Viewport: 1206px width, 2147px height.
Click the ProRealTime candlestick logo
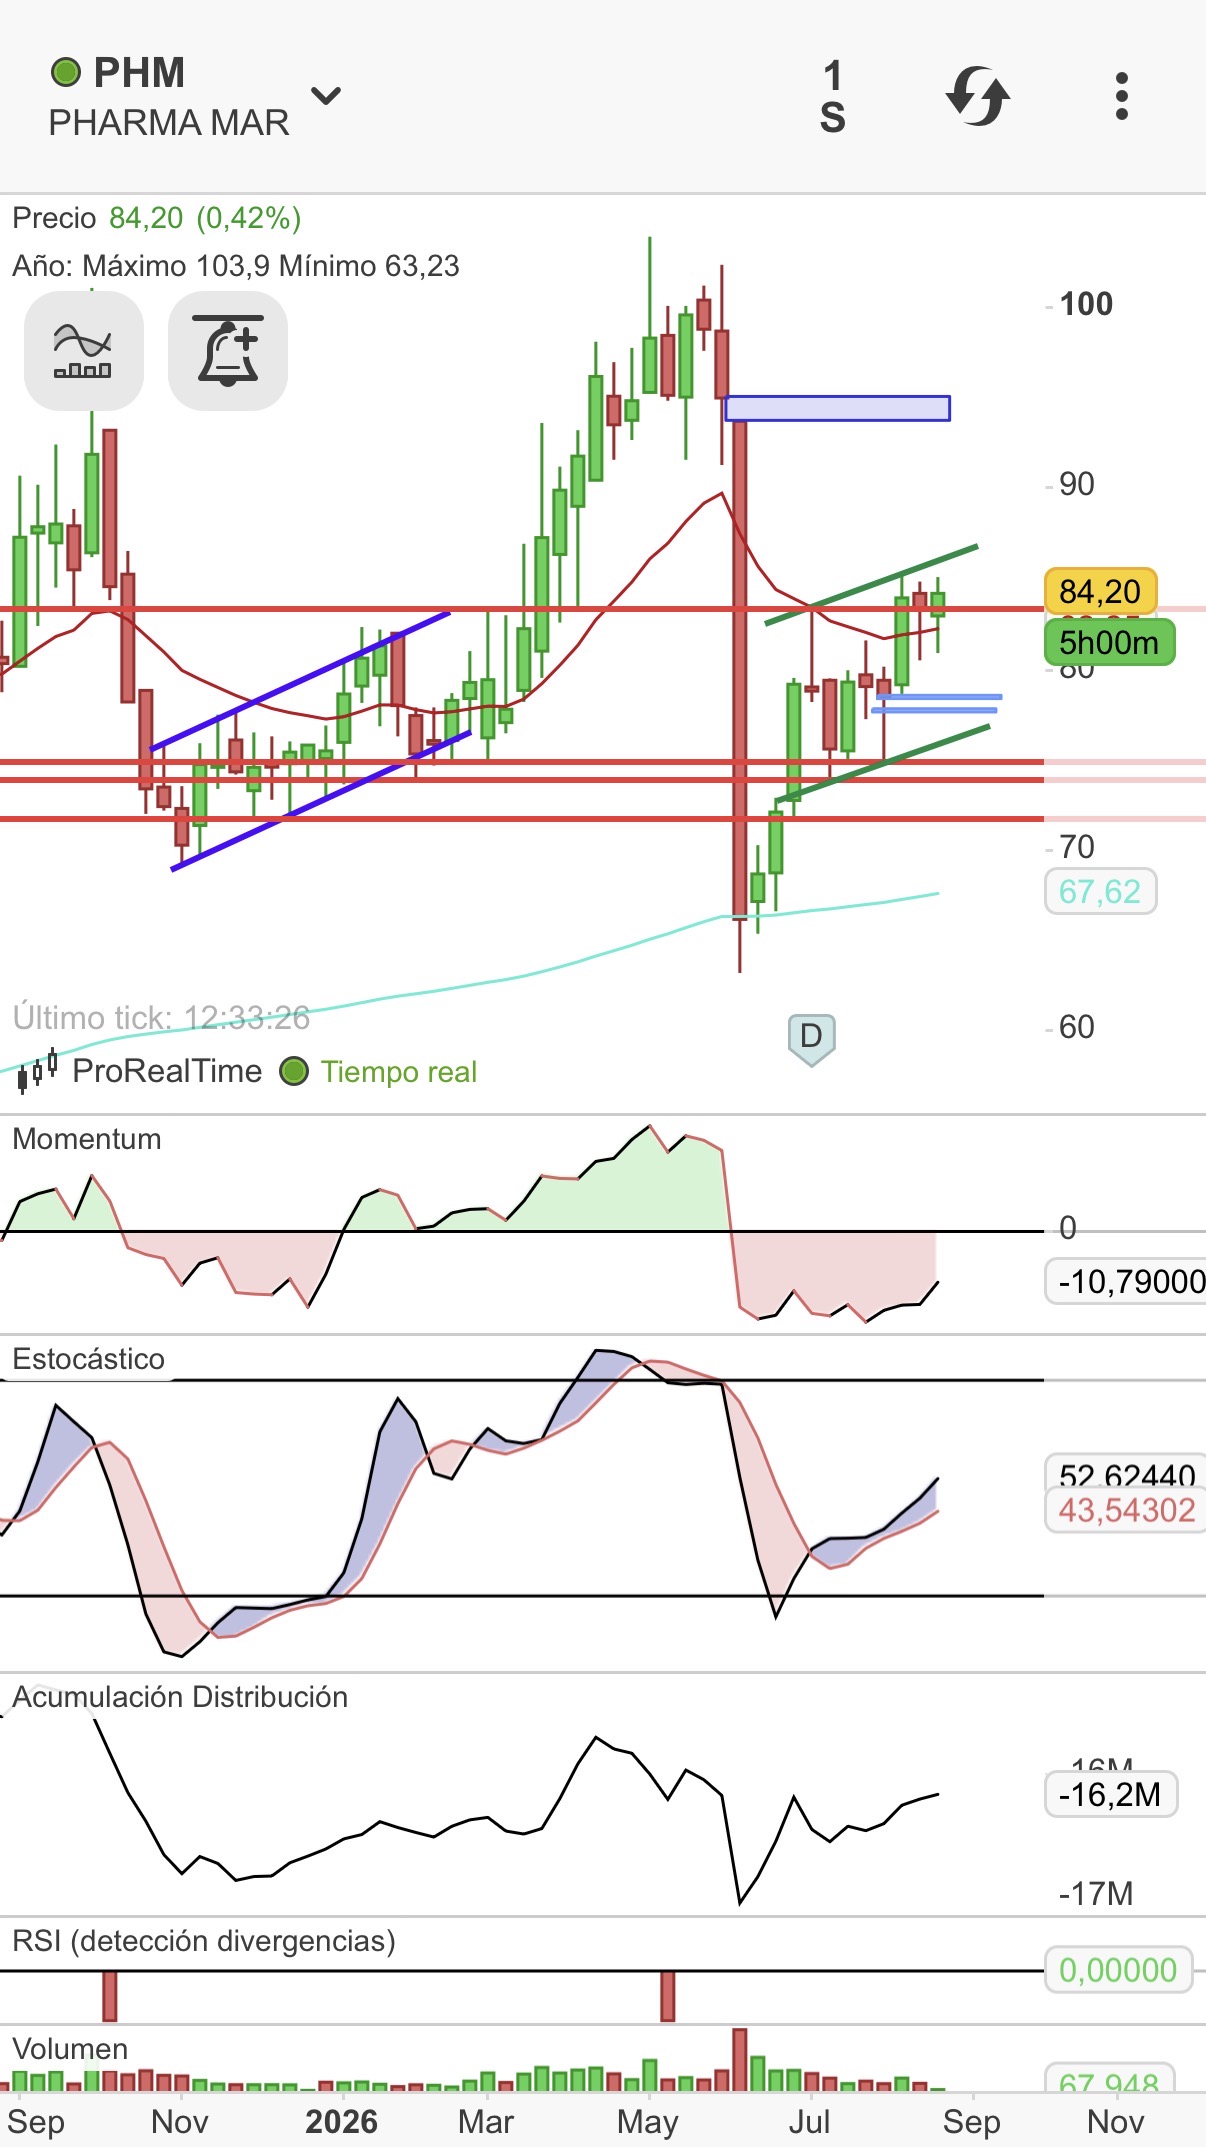37,1071
